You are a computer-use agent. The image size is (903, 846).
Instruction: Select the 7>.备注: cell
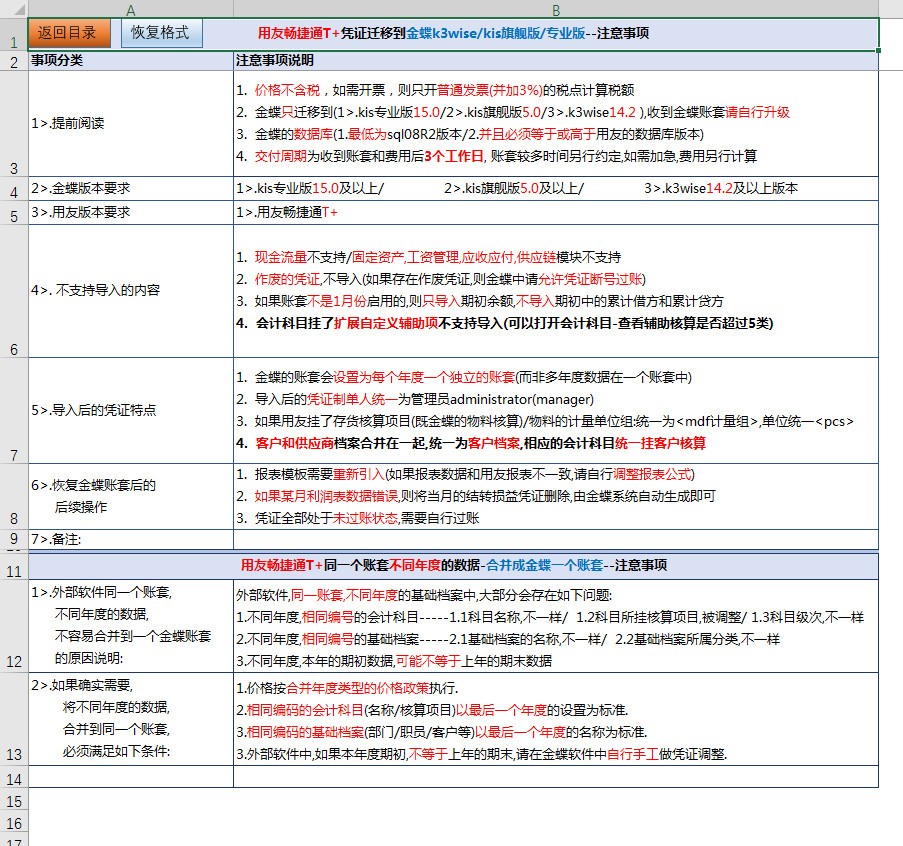pyautogui.click(x=131, y=540)
